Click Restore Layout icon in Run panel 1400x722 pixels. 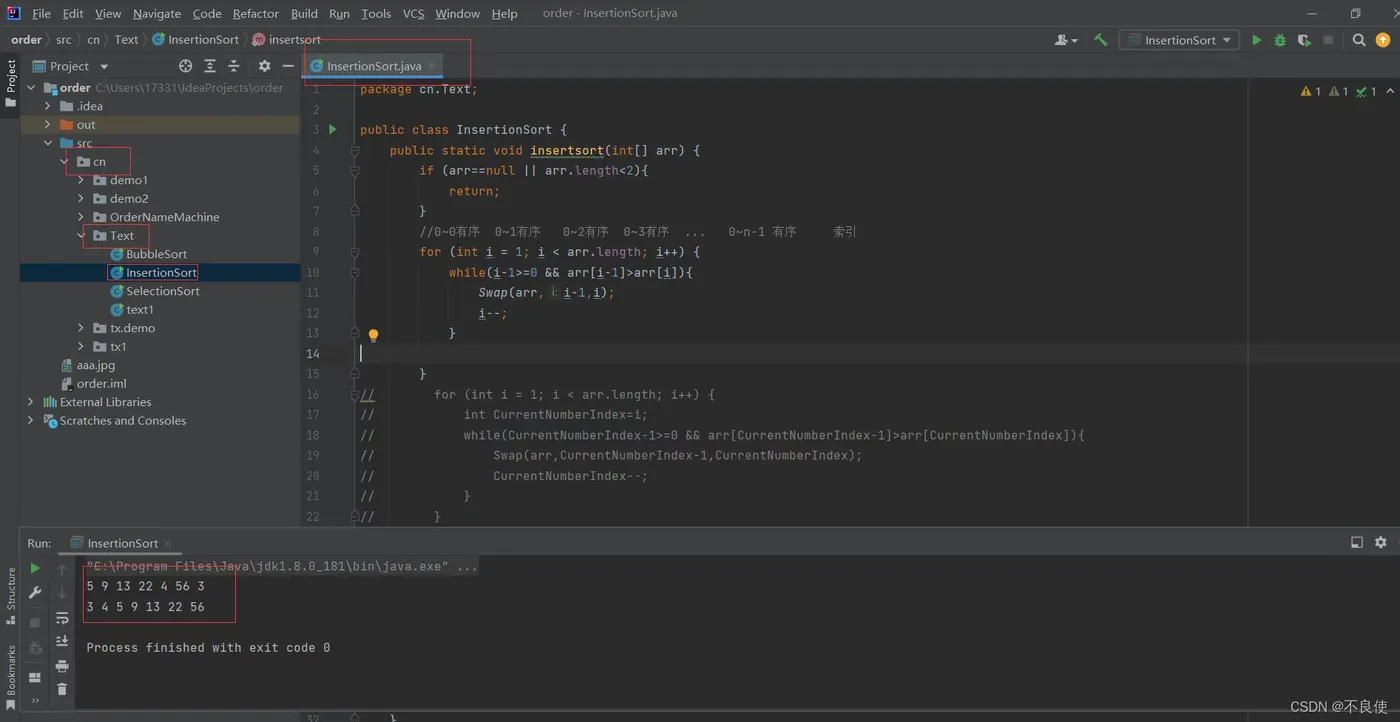[35, 678]
